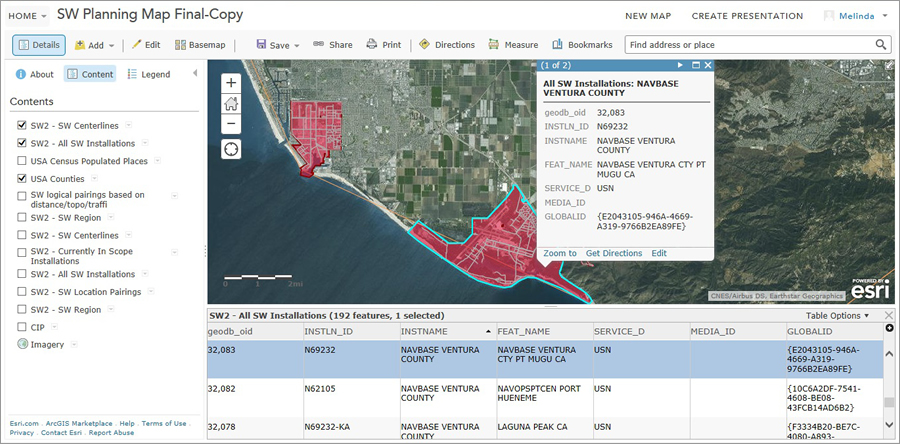Zoom in with the plus map button

pos(231,83)
